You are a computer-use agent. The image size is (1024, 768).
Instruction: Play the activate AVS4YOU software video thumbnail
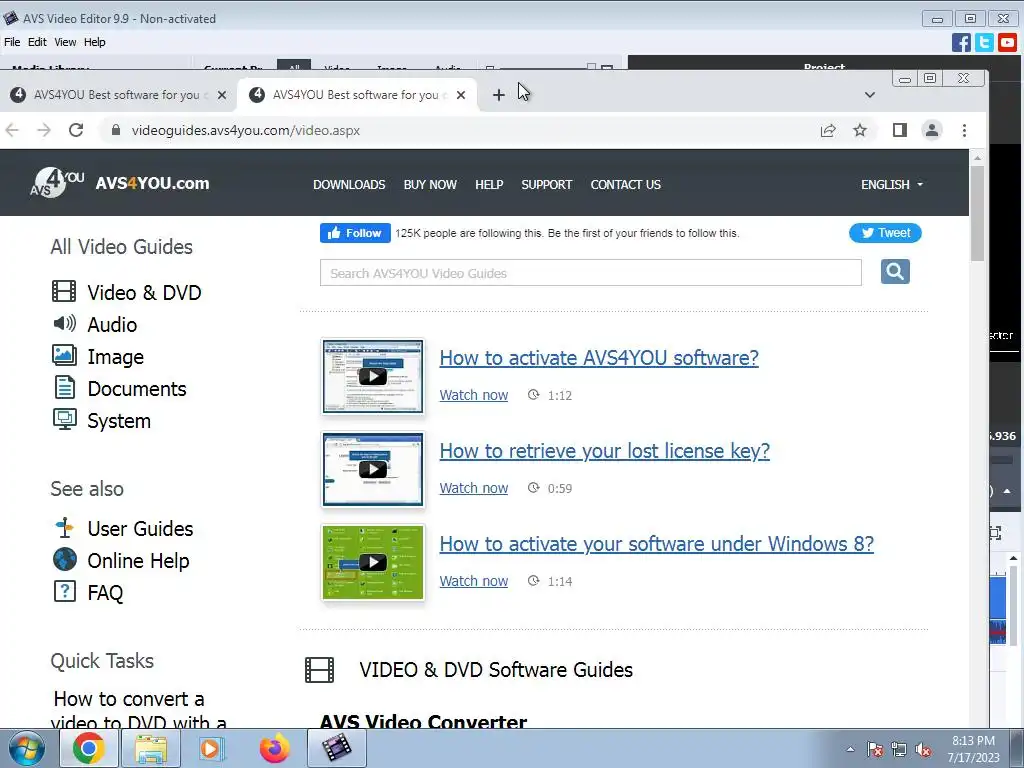point(373,376)
